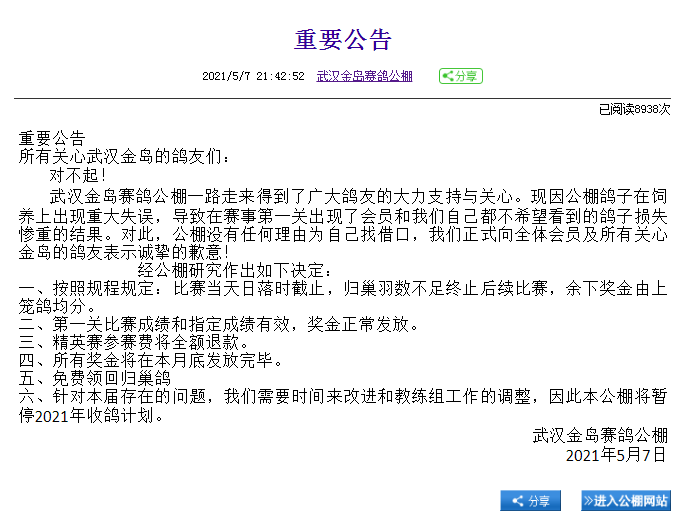The height and width of the screenshot is (525, 679).
Task: Click item 二、第一关比赛成绩和指定成绩有效
Action: [x=219, y=324]
